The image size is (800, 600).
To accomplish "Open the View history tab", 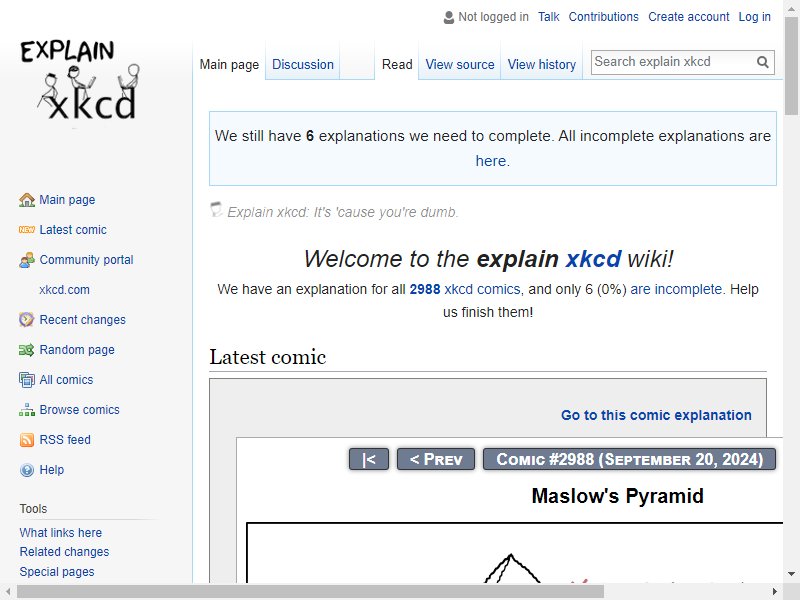I will click(541, 65).
